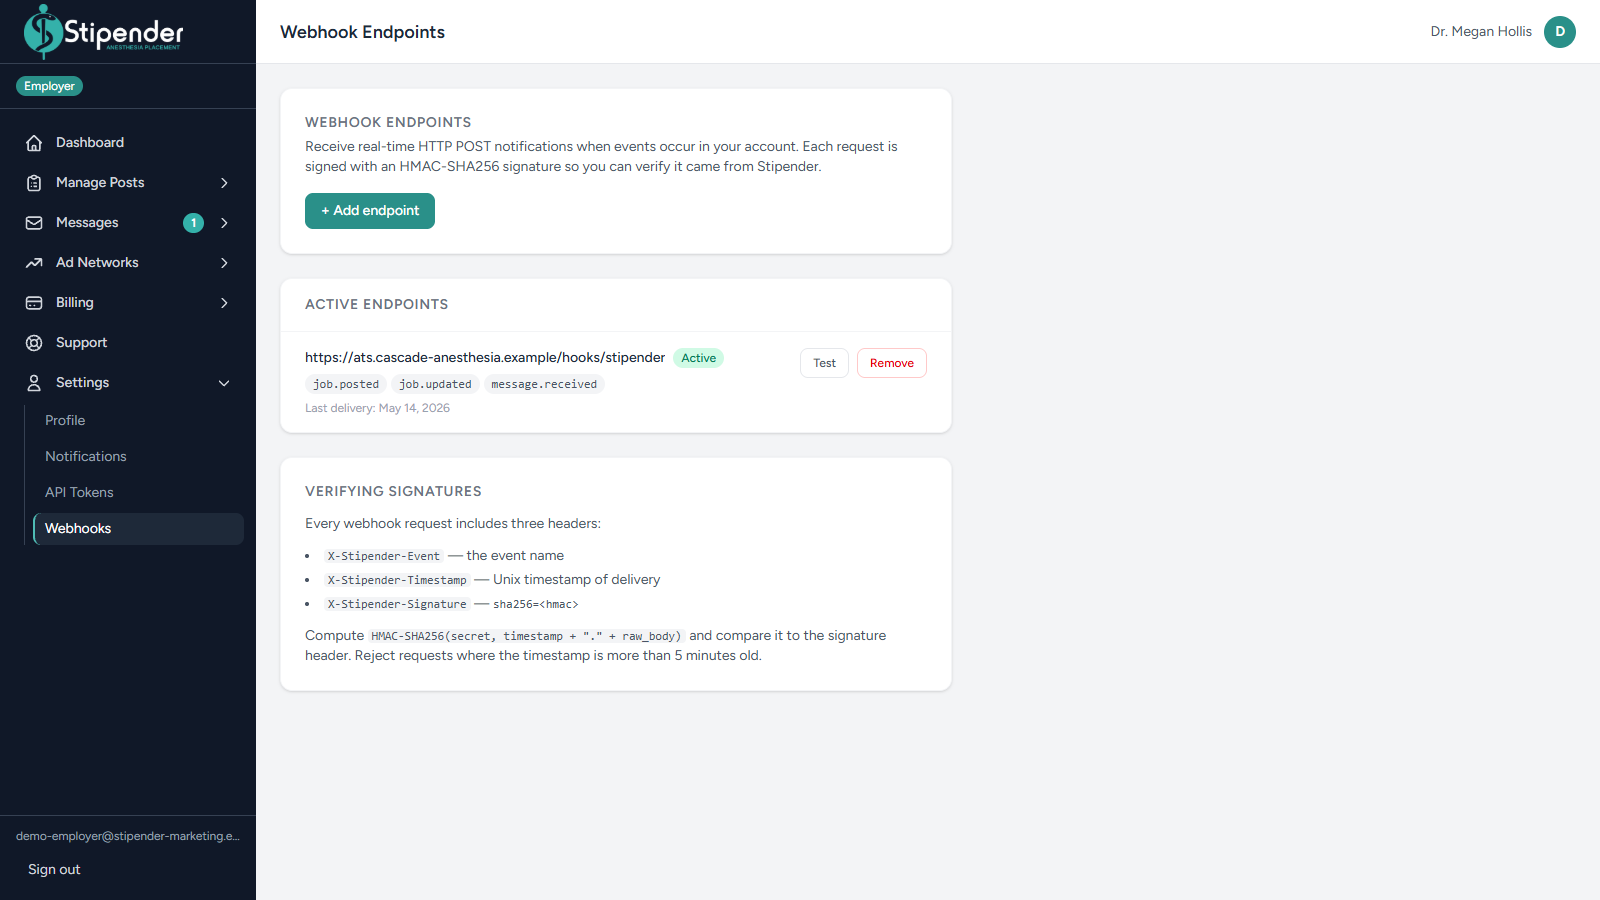1600x900 pixels.
Task: Click the Messages unread badge
Action: [x=193, y=223]
